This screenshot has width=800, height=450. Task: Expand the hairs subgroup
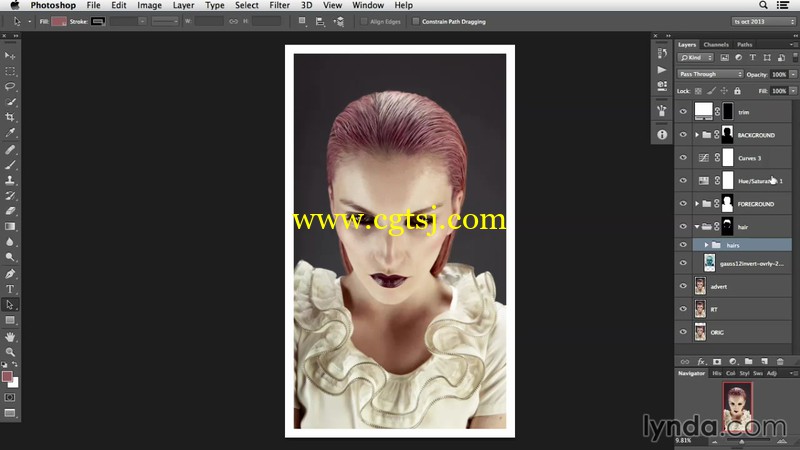point(707,245)
